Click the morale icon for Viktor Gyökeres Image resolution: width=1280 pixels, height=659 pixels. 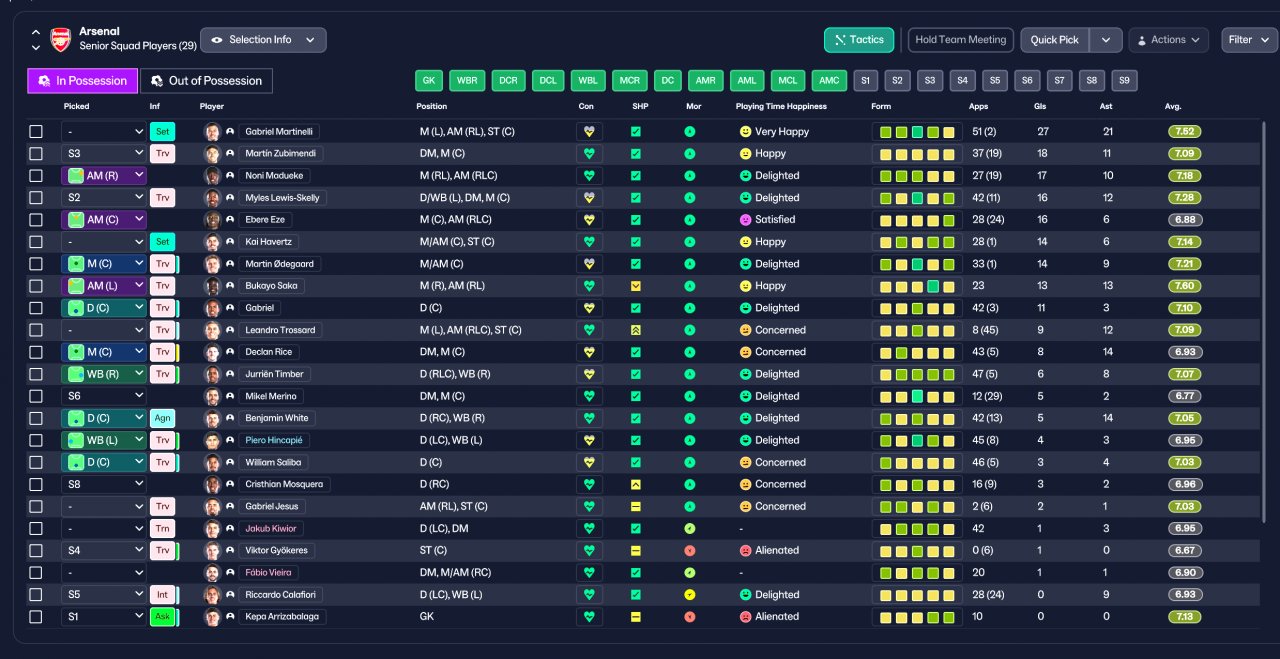click(x=689, y=551)
